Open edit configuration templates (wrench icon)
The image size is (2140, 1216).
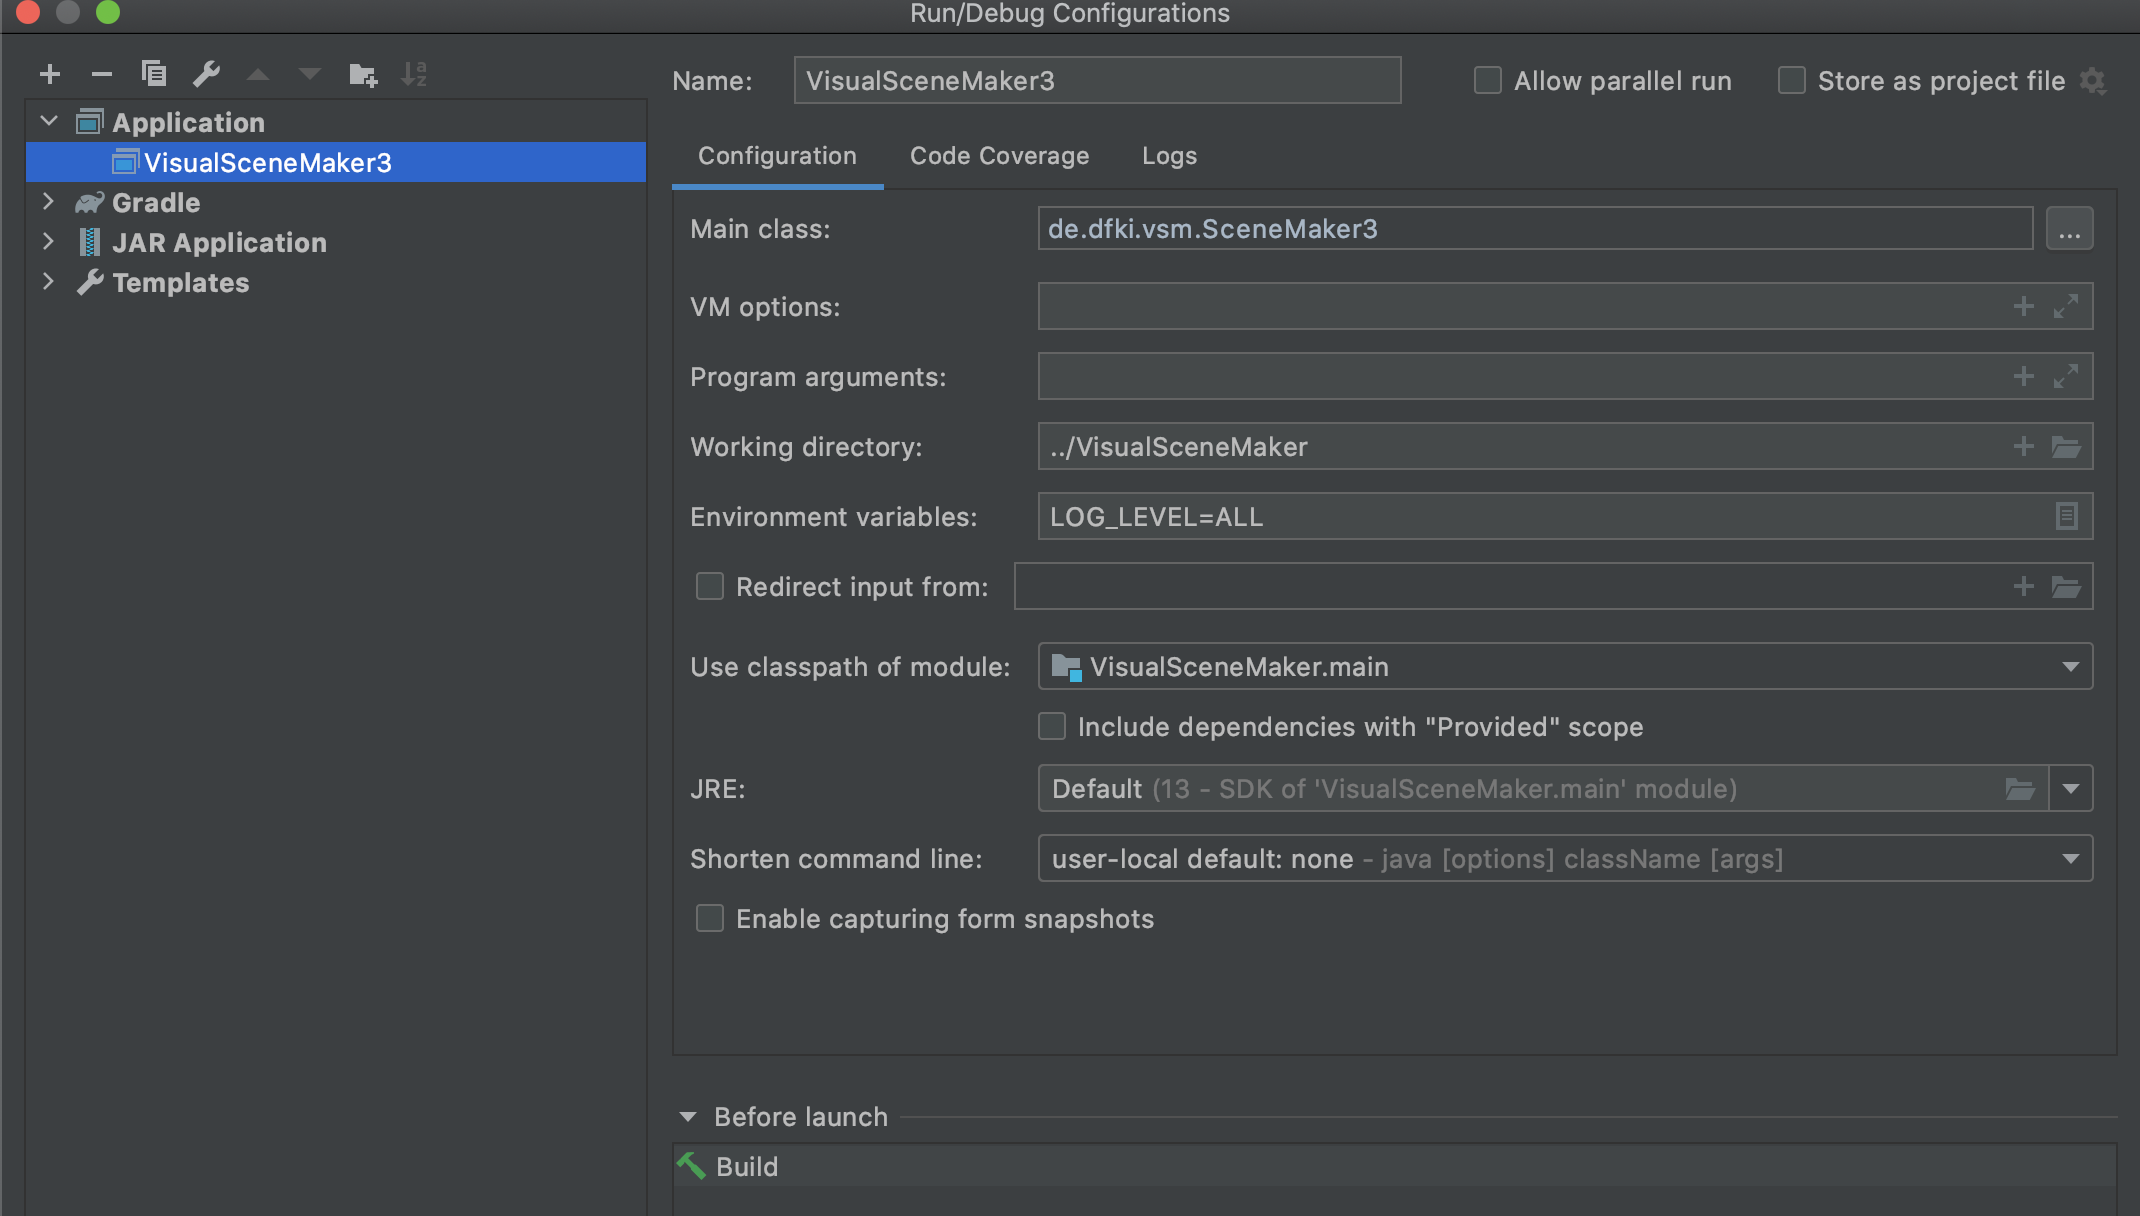206,73
